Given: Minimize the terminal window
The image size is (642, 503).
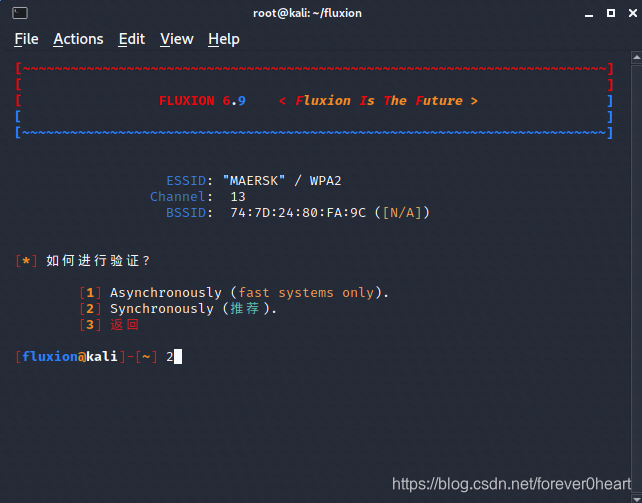Looking at the screenshot, I should [589, 14].
